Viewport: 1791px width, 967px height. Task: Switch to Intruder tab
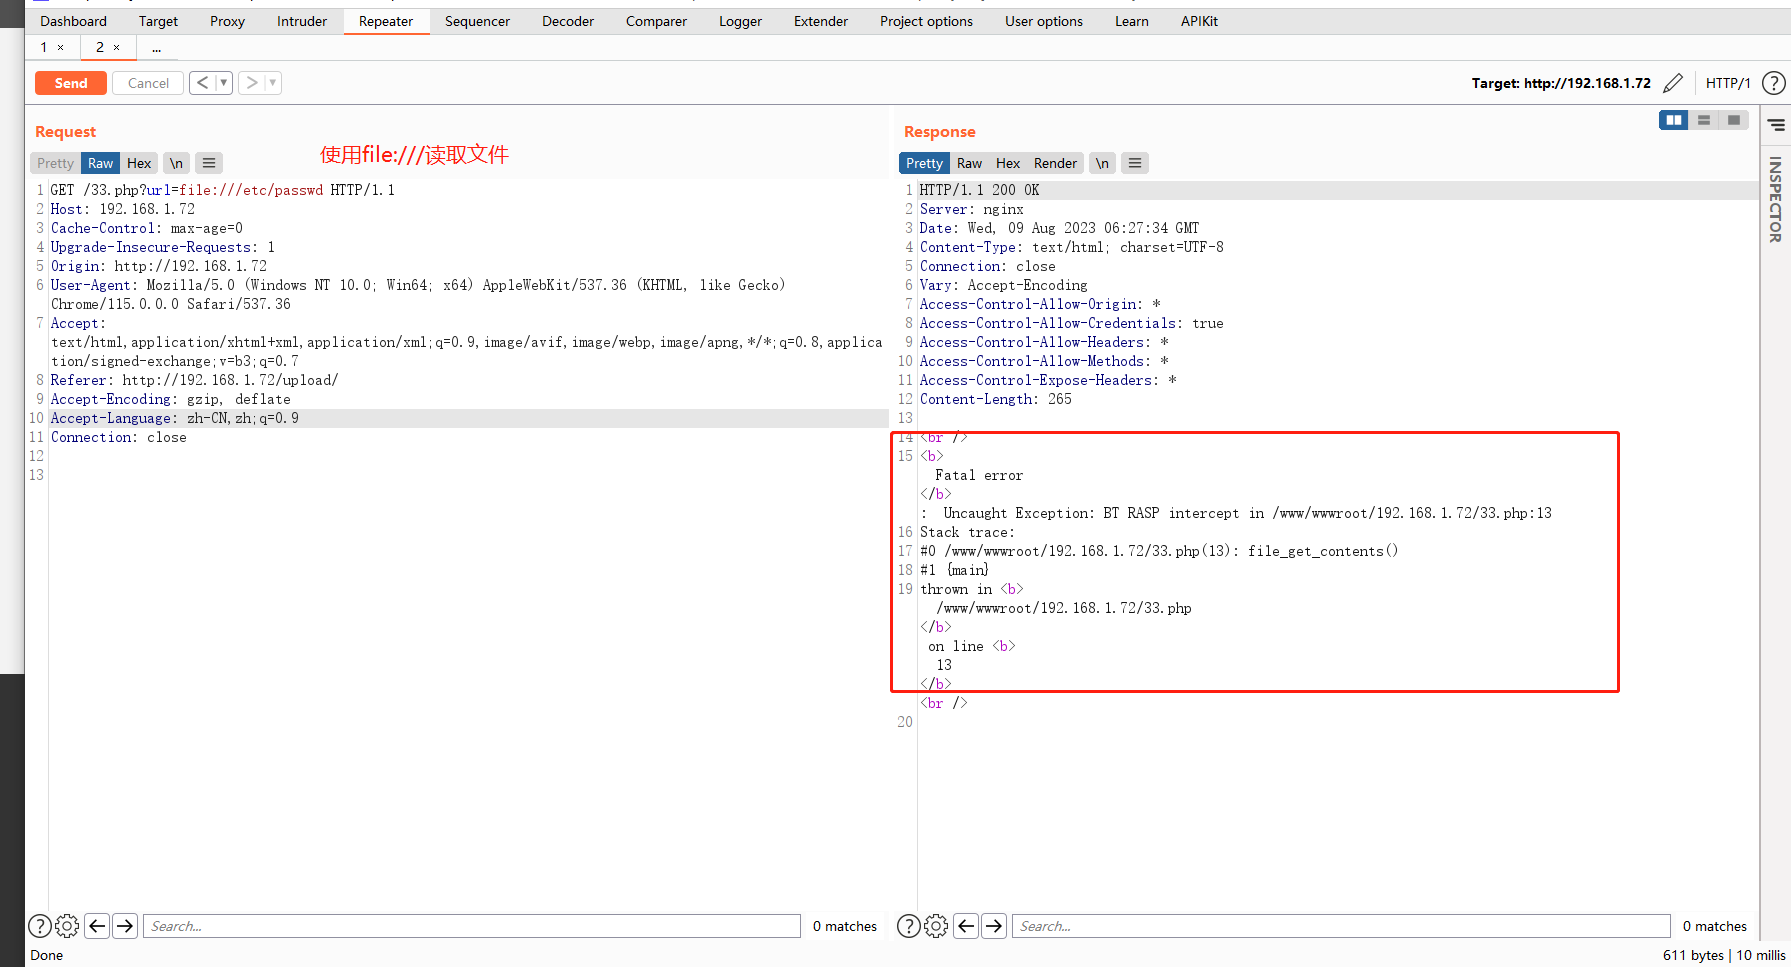pyautogui.click(x=302, y=21)
